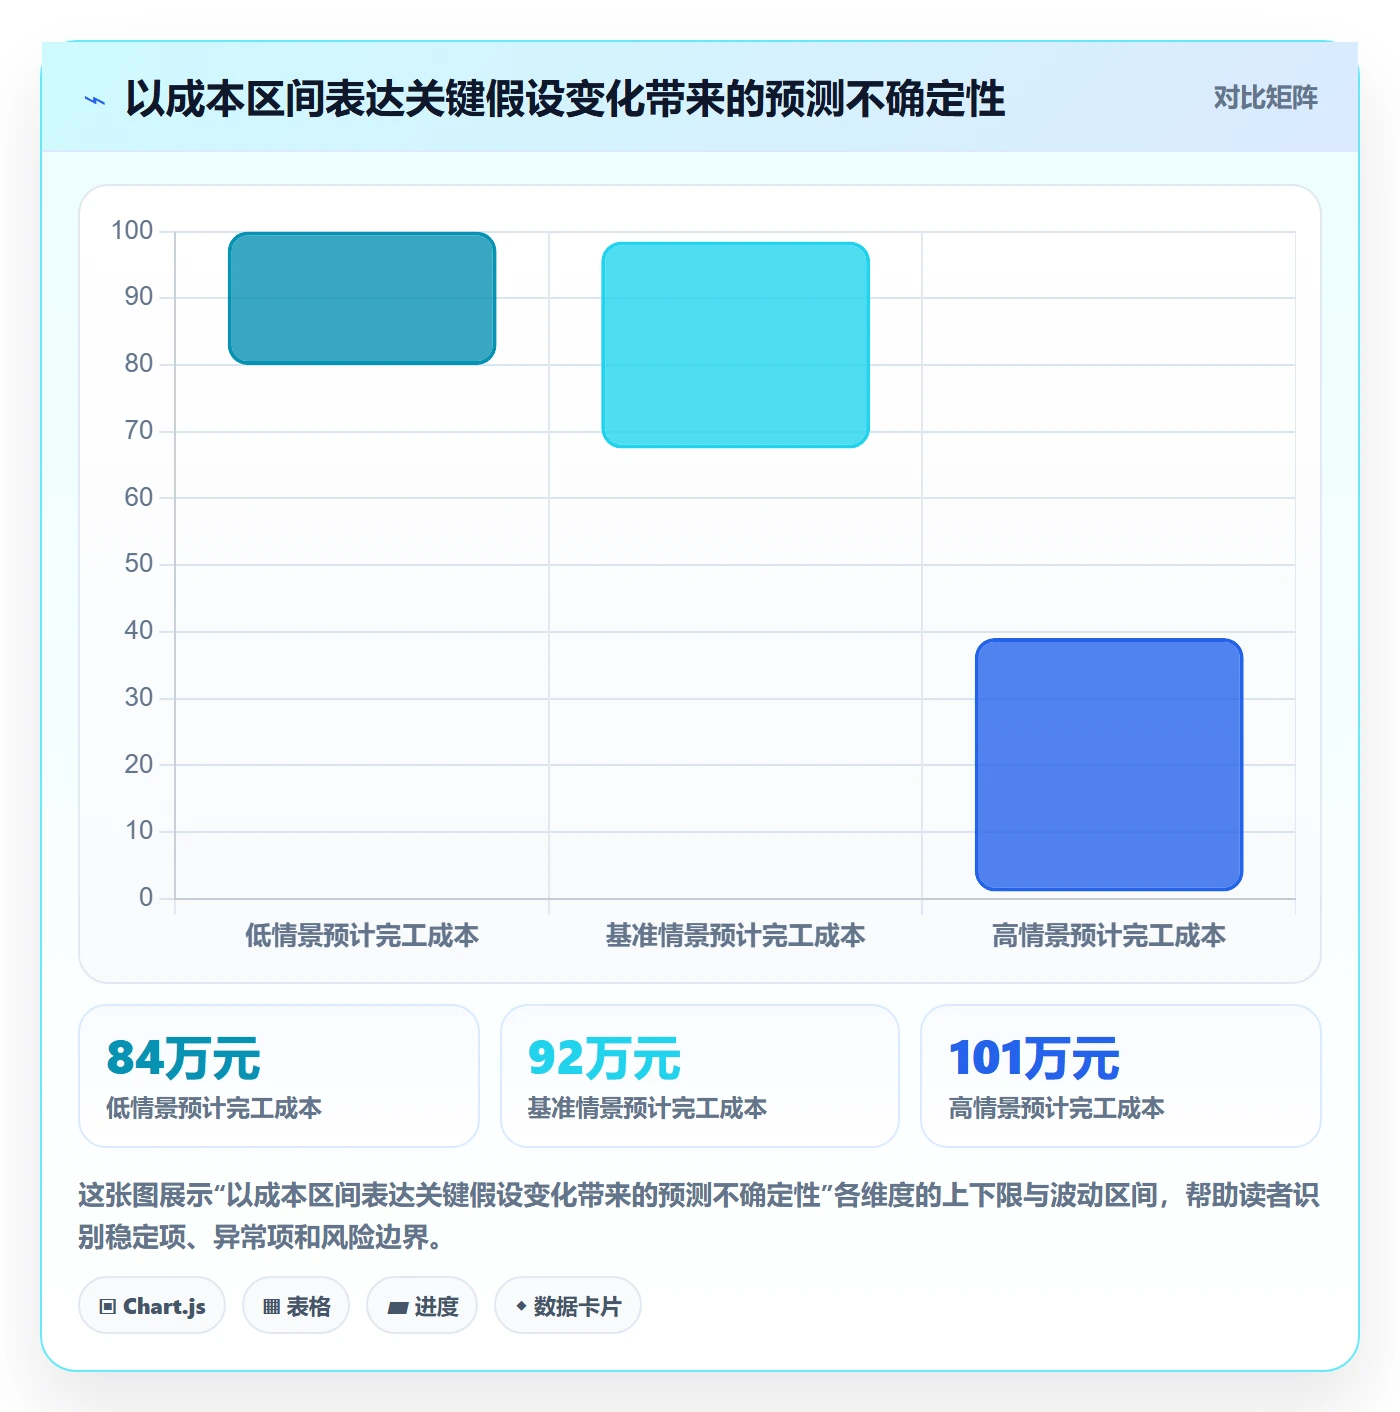This screenshot has width=1400, height=1412.
Task: Click the 进度 tag chip
Action: tap(422, 1305)
